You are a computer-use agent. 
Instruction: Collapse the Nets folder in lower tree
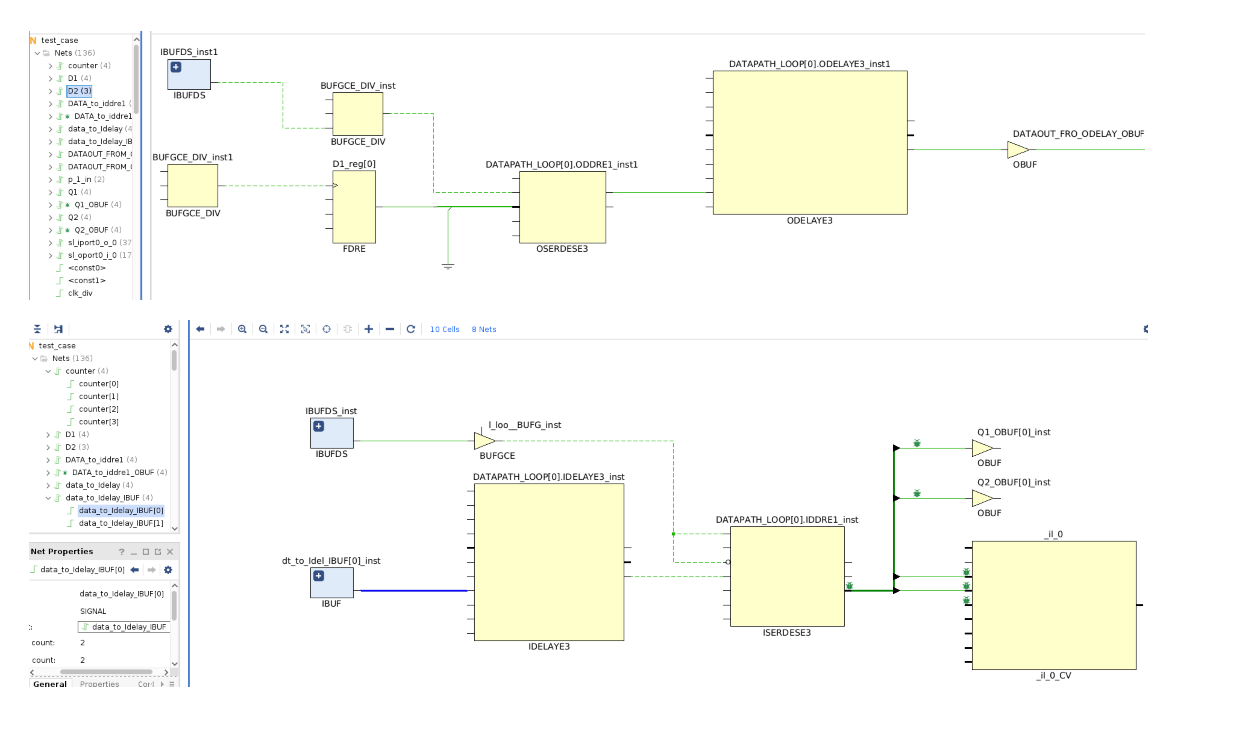click(35, 358)
